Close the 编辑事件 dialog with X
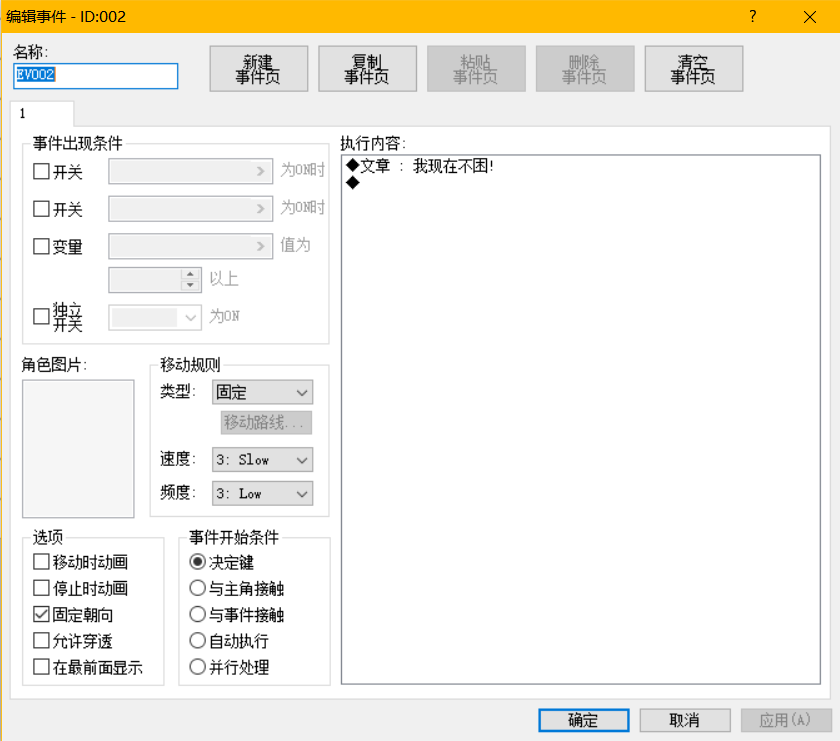This screenshot has height=741, width=840. (x=809, y=17)
